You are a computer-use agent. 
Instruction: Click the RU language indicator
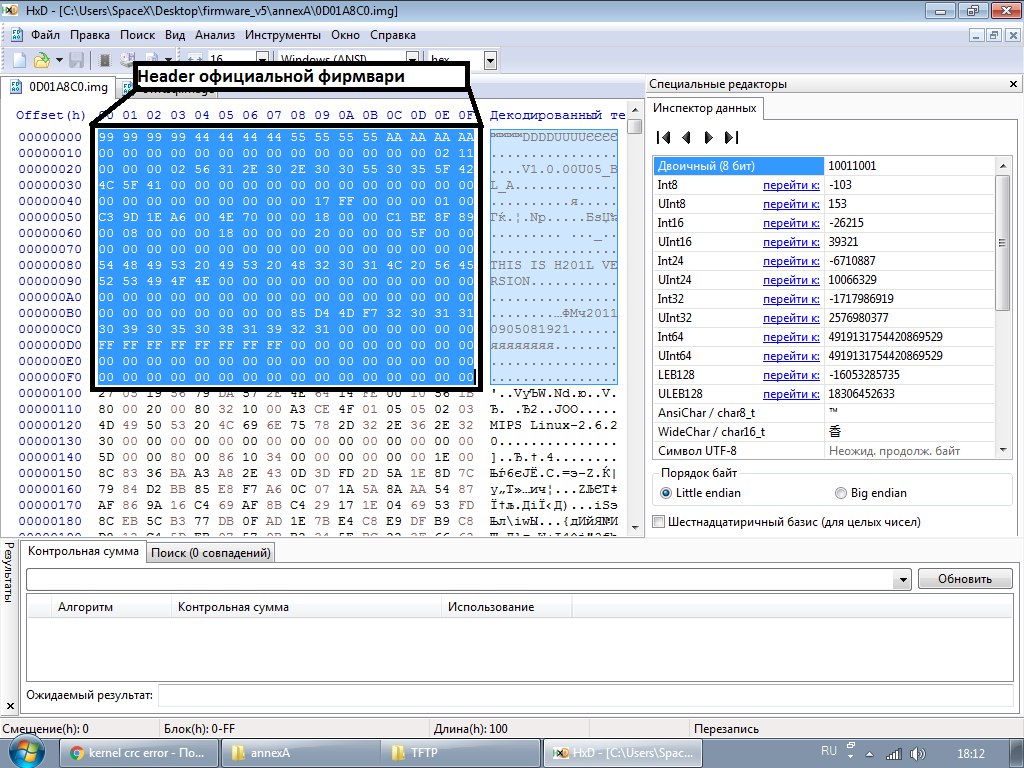829,750
